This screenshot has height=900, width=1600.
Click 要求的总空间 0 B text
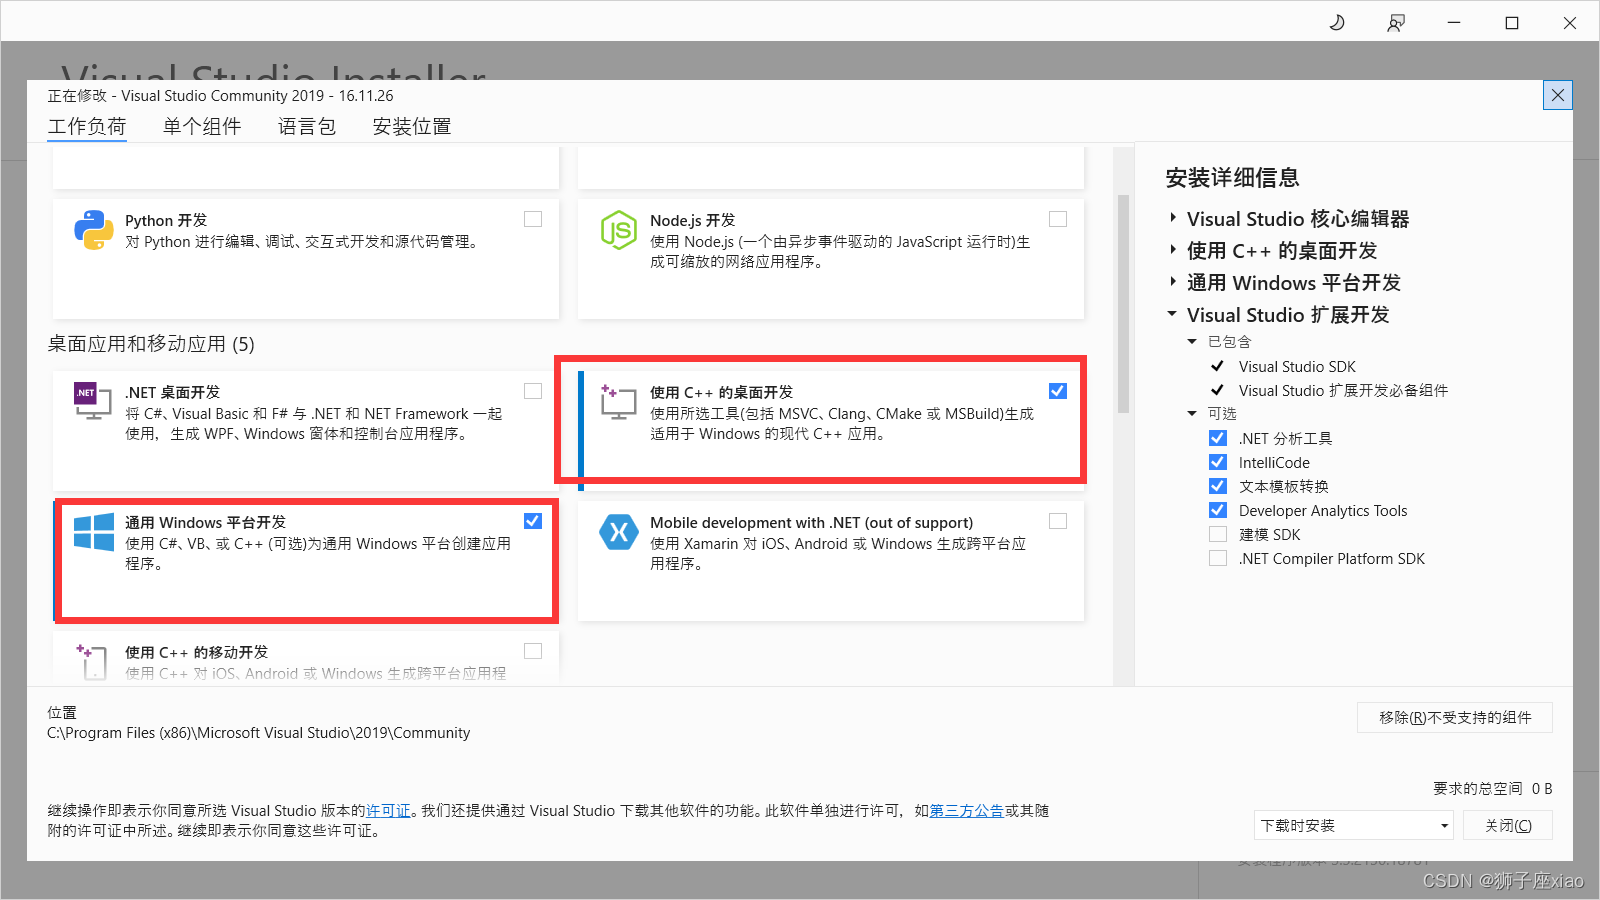1493,788
